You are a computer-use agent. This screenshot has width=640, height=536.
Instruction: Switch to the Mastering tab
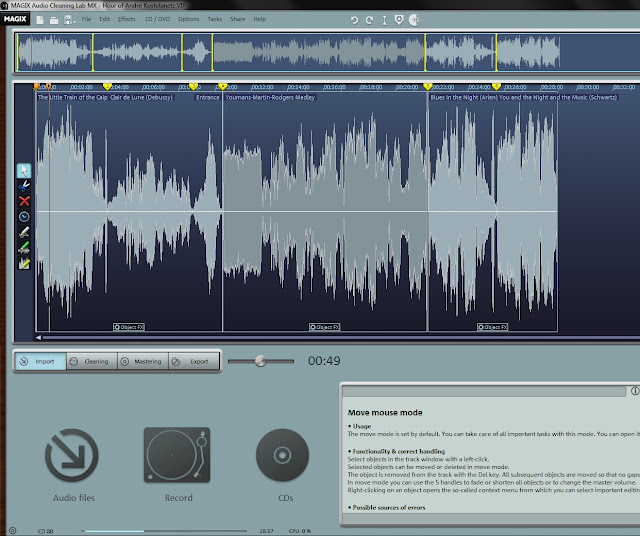click(143, 361)
